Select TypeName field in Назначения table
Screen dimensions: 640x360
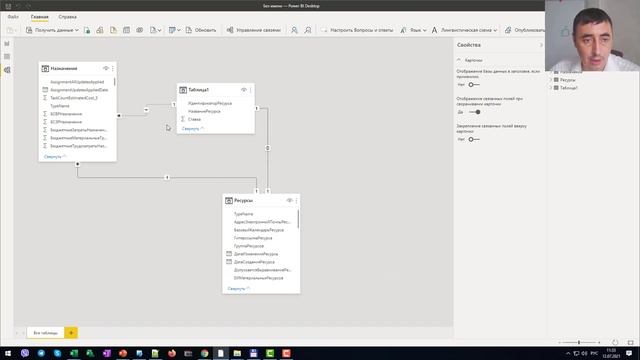60,106
